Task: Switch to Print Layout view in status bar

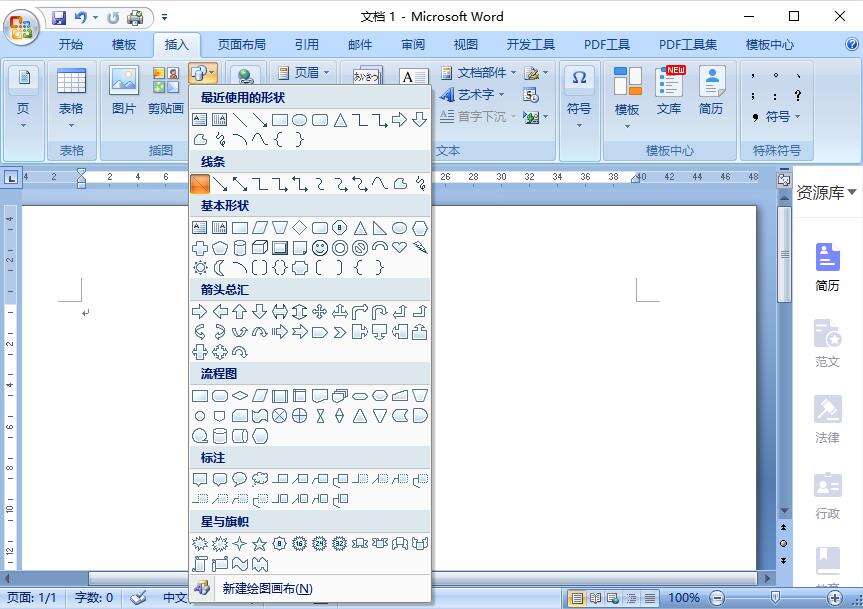Action: (577, 597)
